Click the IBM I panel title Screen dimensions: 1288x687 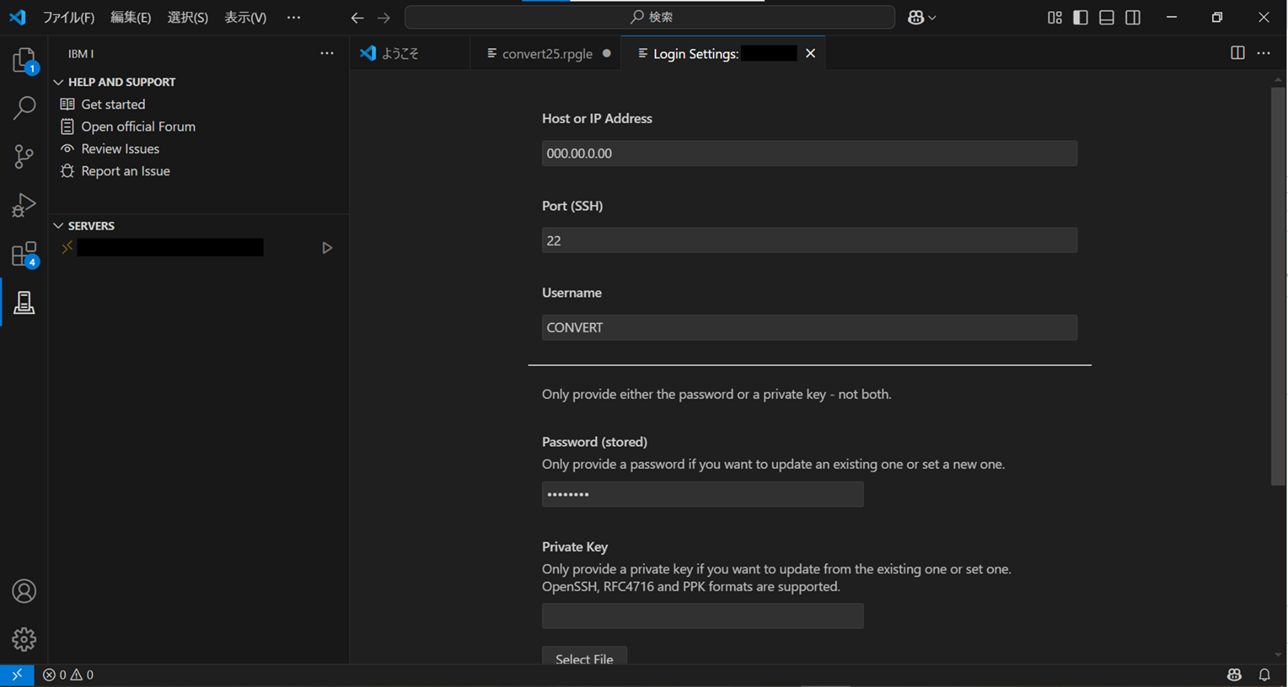[x=81, y=54]
